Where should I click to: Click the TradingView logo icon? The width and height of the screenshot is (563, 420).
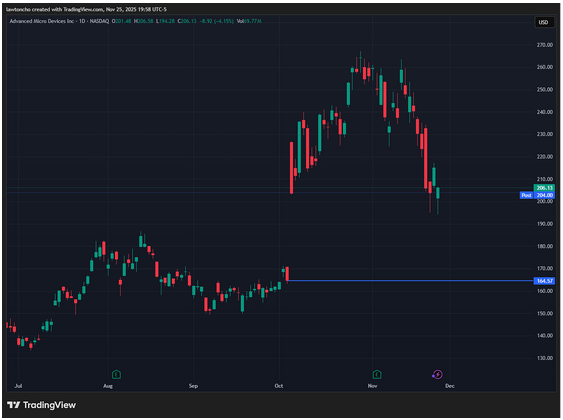[x=14, y=405]
